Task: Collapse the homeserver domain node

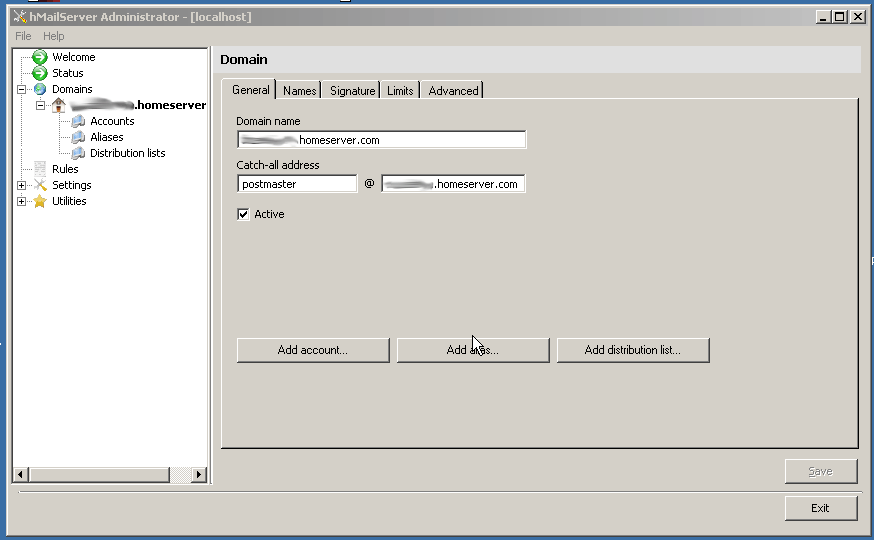Action: (40, 105)
